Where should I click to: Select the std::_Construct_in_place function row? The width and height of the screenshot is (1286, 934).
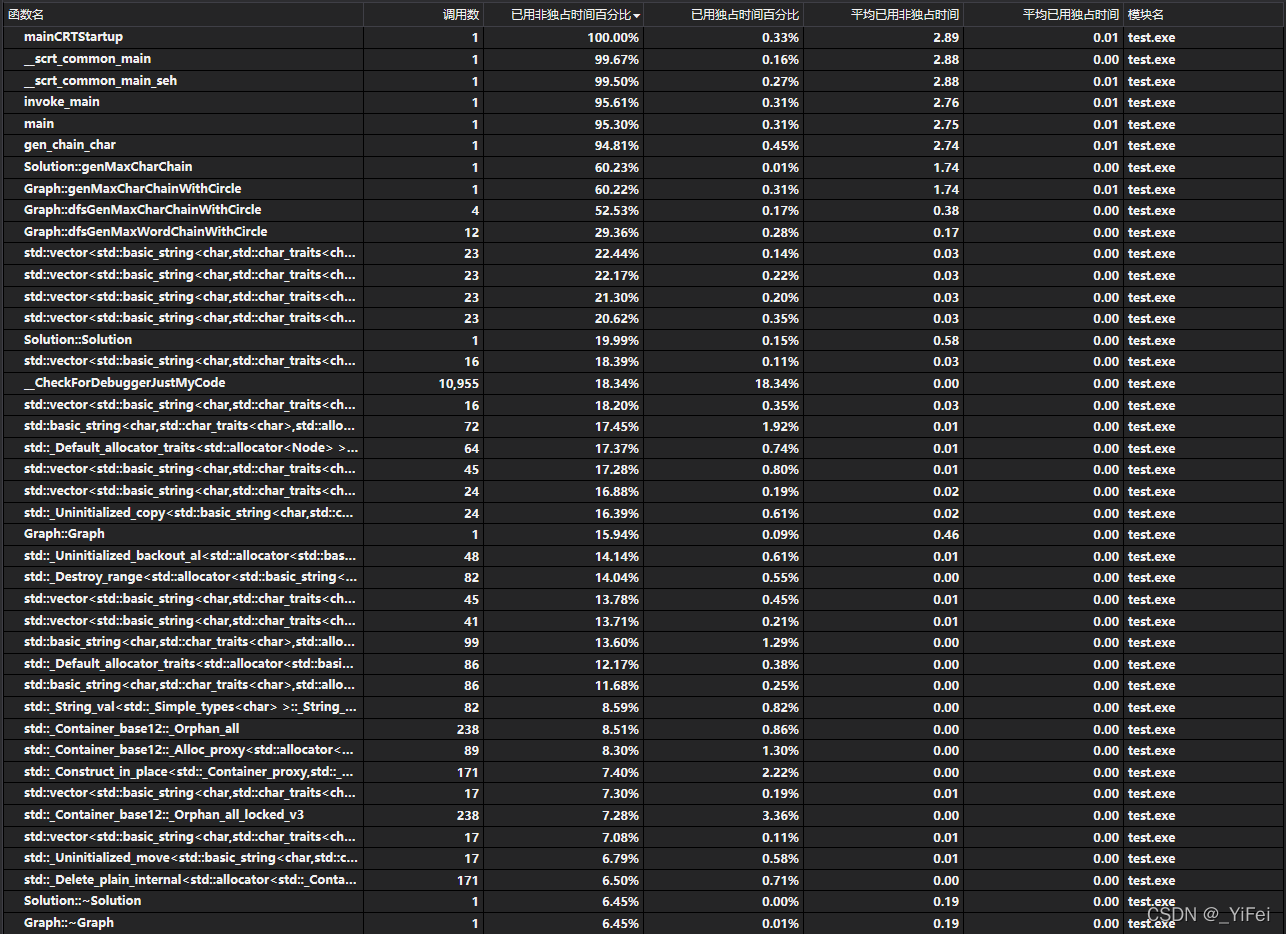[643, 772]
